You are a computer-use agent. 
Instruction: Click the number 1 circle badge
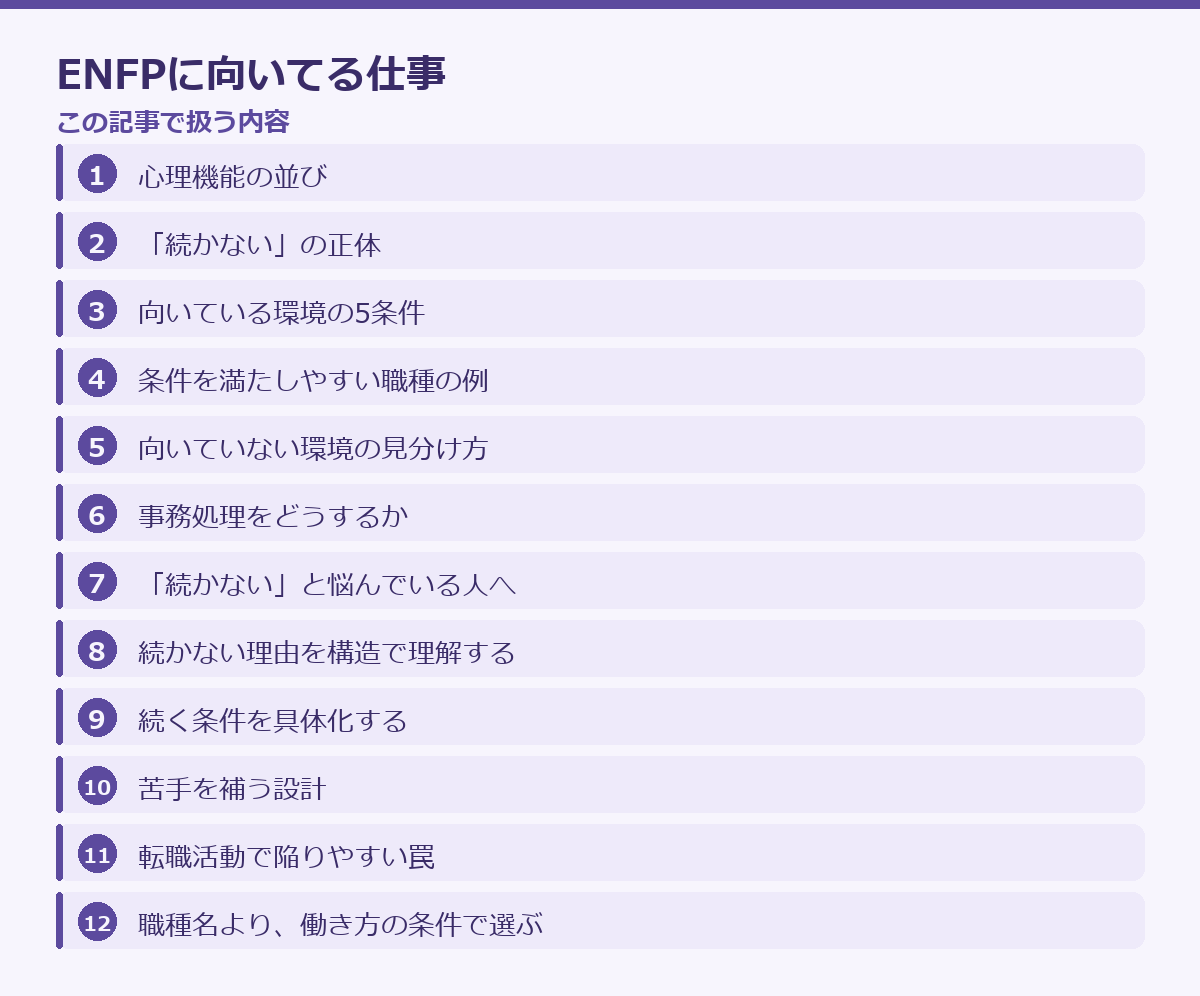pos(97,176)
